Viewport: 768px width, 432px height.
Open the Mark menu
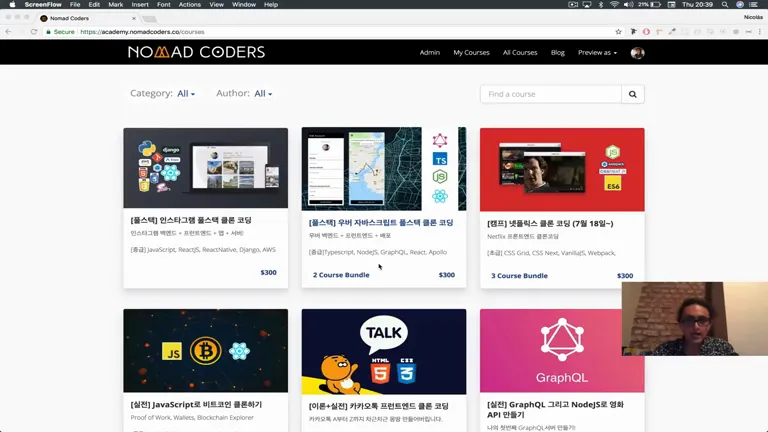click(x=116, y=4)
